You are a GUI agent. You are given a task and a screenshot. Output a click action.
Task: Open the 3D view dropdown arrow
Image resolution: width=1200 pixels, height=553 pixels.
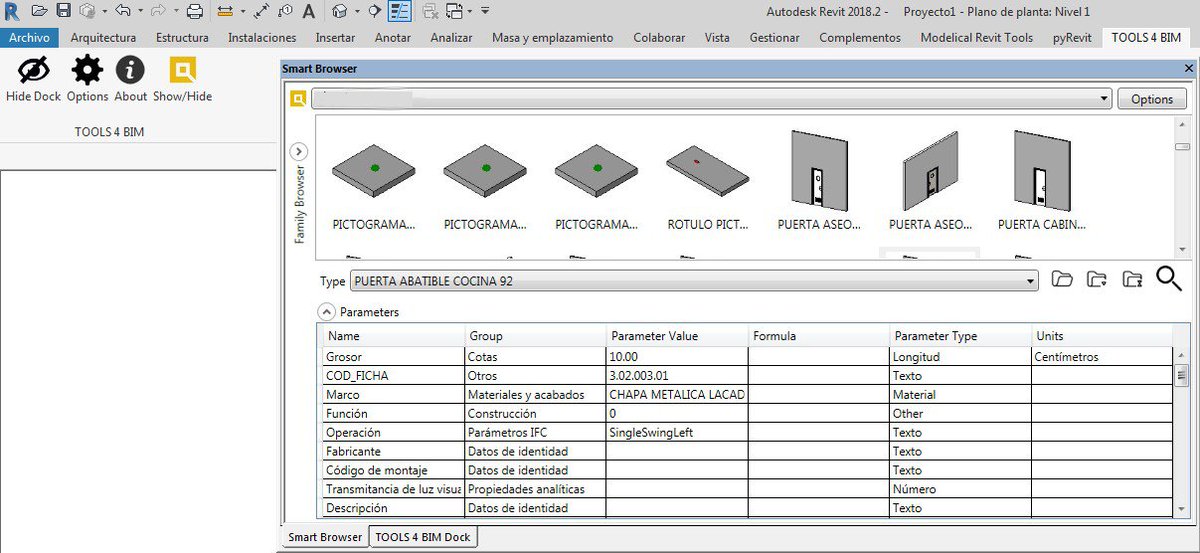pyautogui.click(x=356, y=11)
